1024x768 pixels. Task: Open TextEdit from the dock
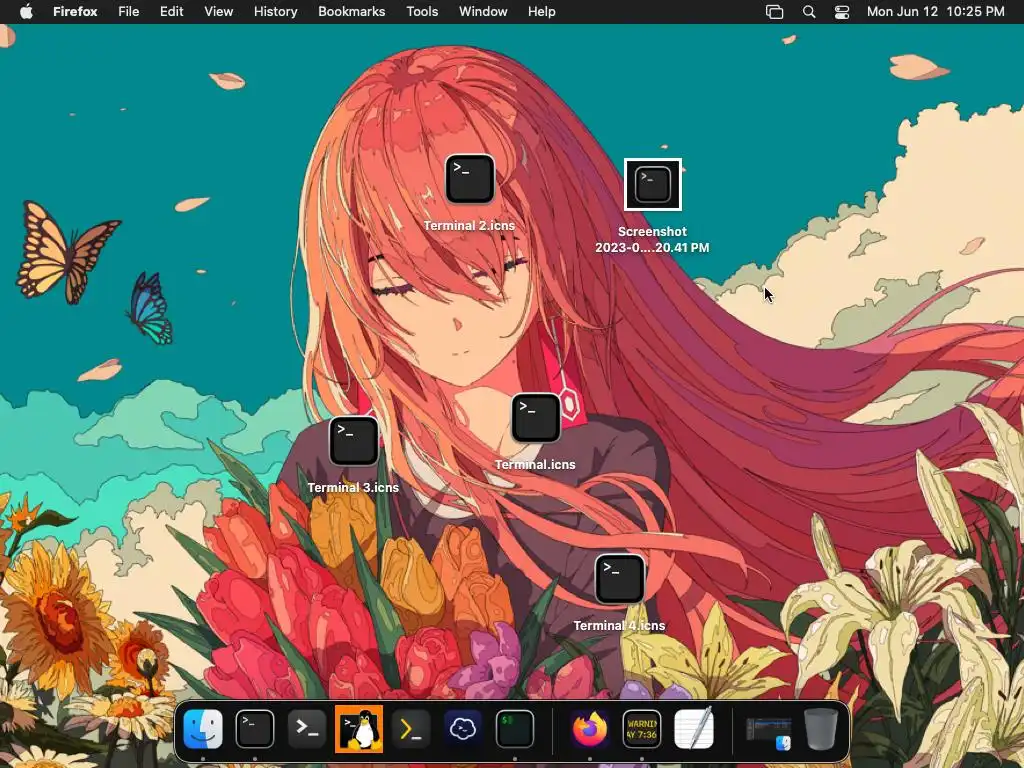pyautogui.click(x=694, y=729)
